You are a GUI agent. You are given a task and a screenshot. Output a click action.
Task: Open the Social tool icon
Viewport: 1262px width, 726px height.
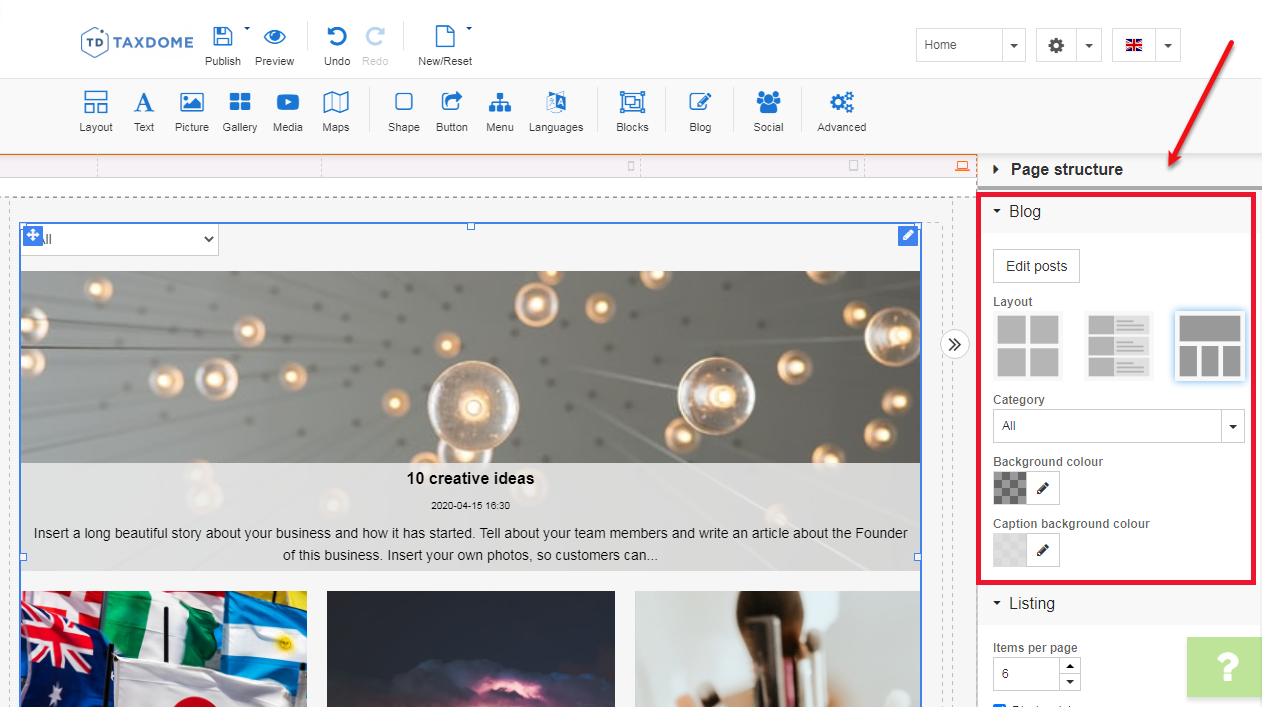tap(768, 102)
